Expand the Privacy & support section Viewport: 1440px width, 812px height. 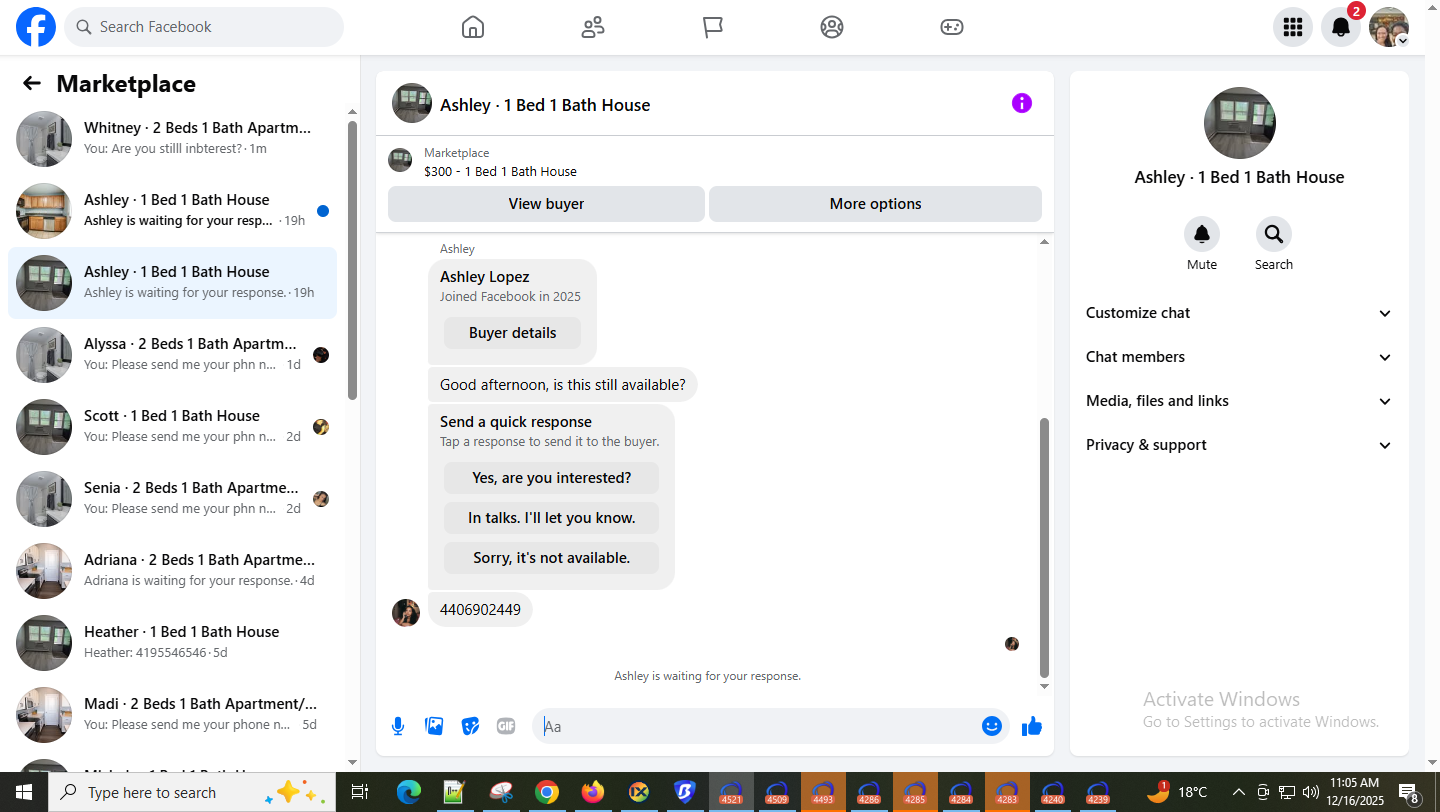coord(1239,445)
